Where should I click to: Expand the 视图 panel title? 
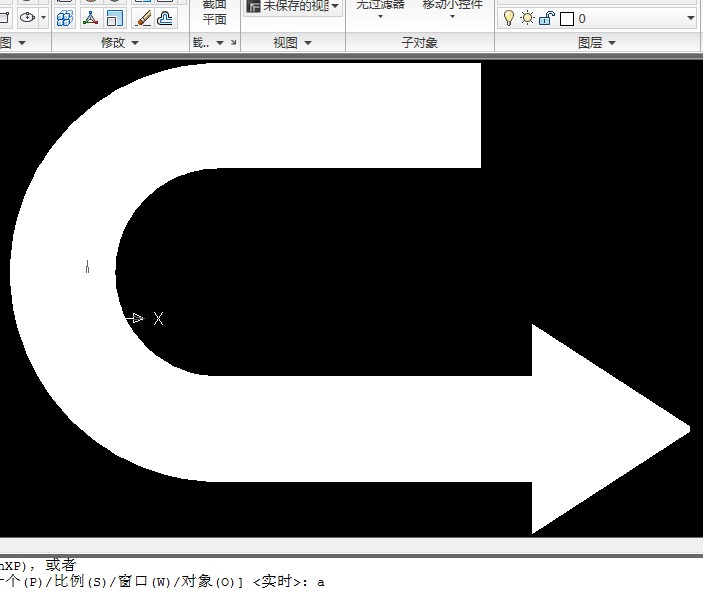tap(292, 43)
